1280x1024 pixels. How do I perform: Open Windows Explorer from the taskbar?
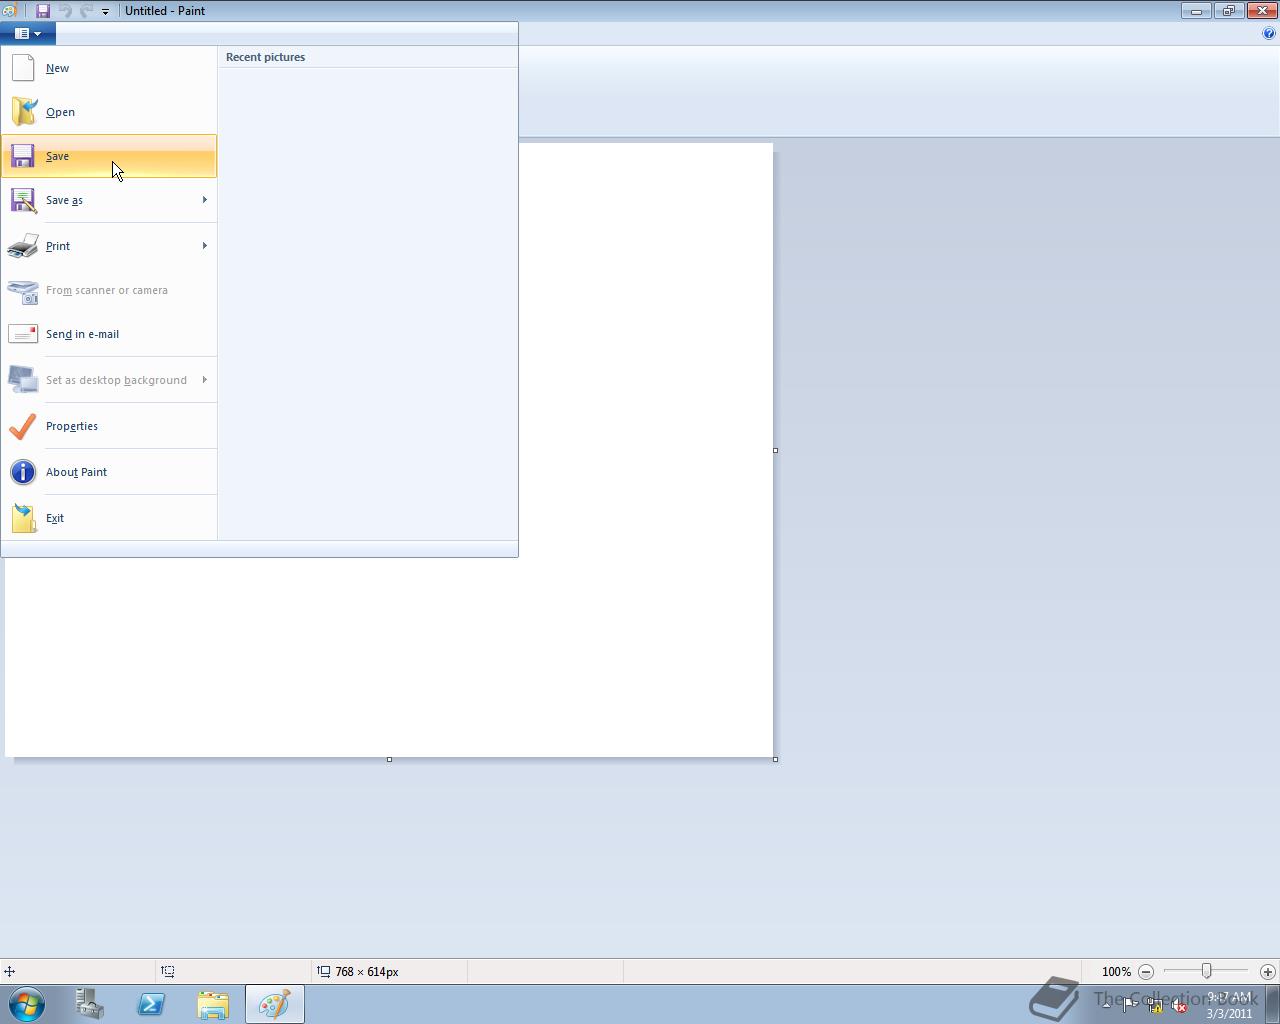coord(213,1004)
